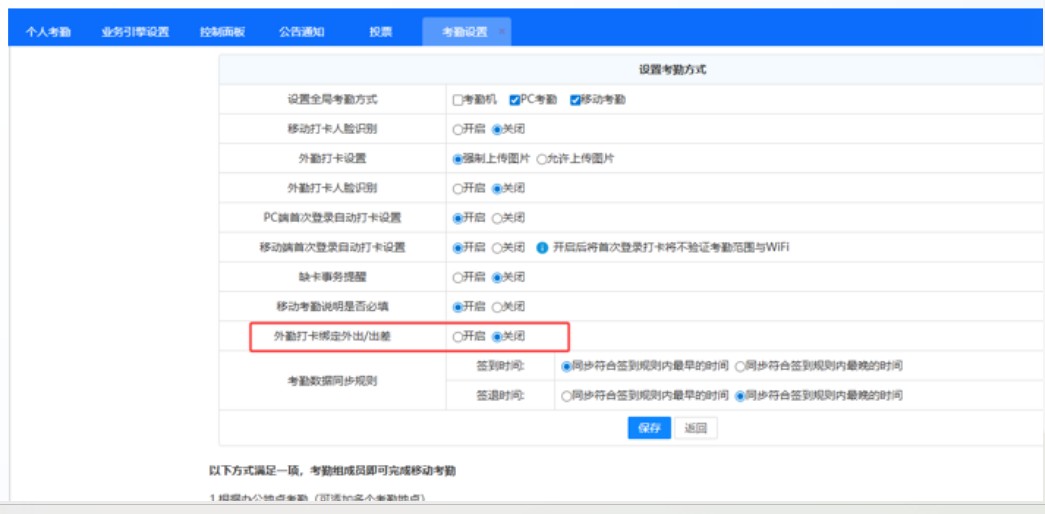
Task: Click the blue 保存 button
Action: click(x=649, y=428)
